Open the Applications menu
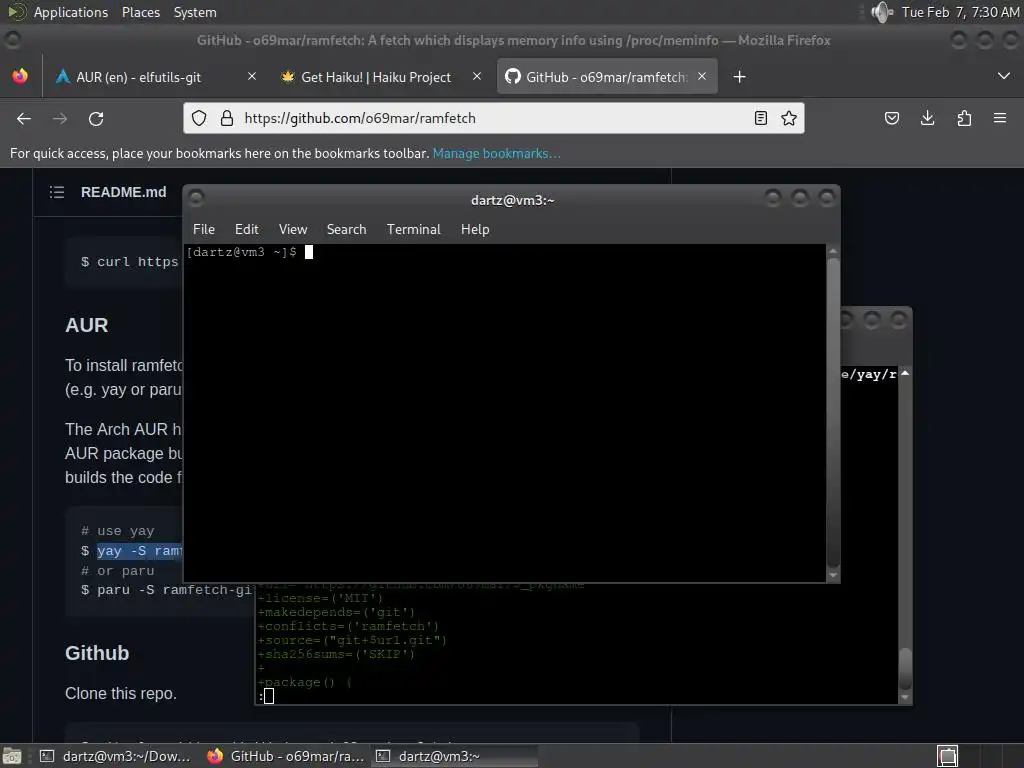Screen dimensions: 1024x768 coord(71,12)
